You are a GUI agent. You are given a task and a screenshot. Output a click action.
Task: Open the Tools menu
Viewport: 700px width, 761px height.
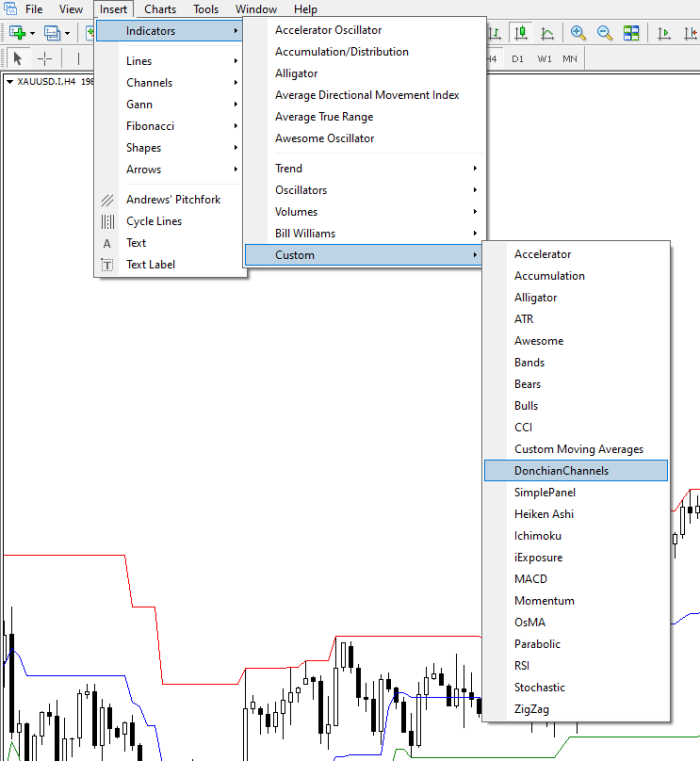point(206,9)
